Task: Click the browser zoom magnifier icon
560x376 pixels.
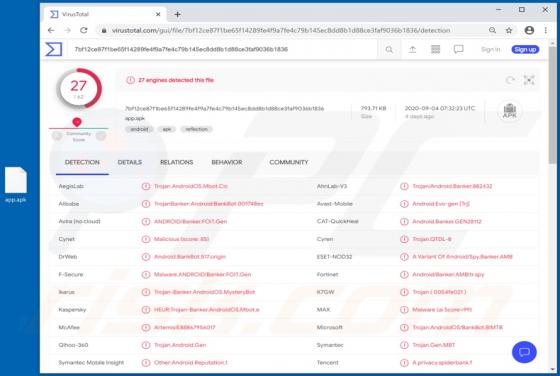Action: (492, 30)
